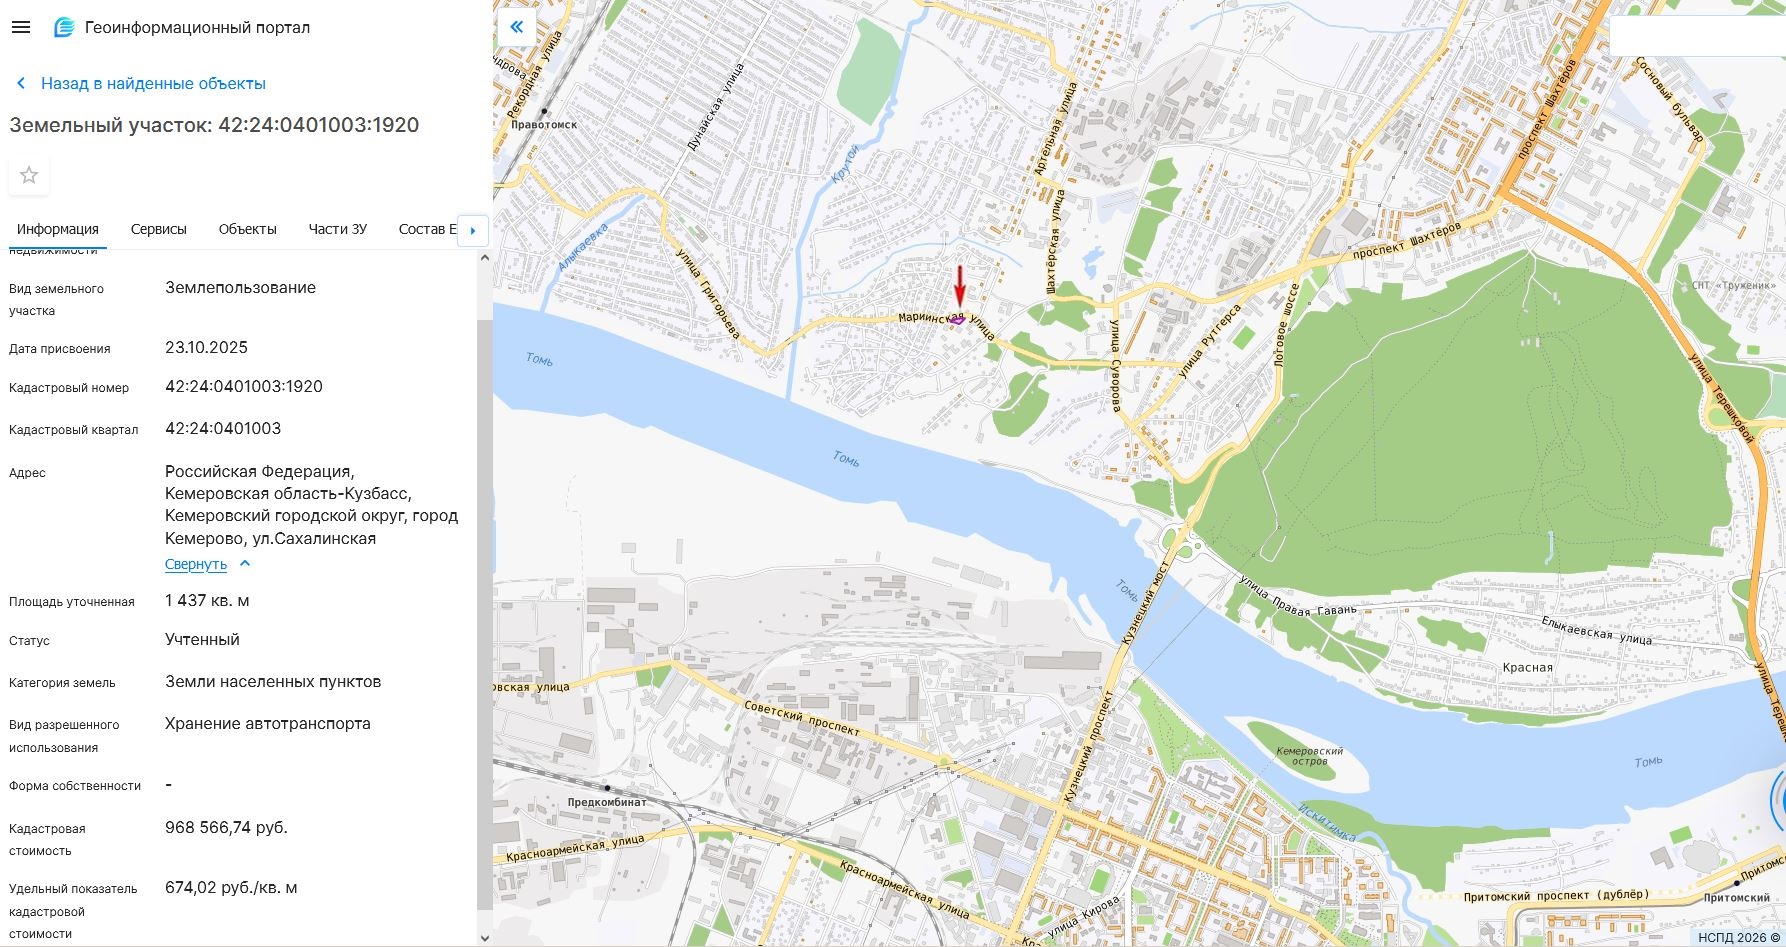Click the Правотомск station dot on map
This screenshot has width=1786, height=947.
click(544, 111)
